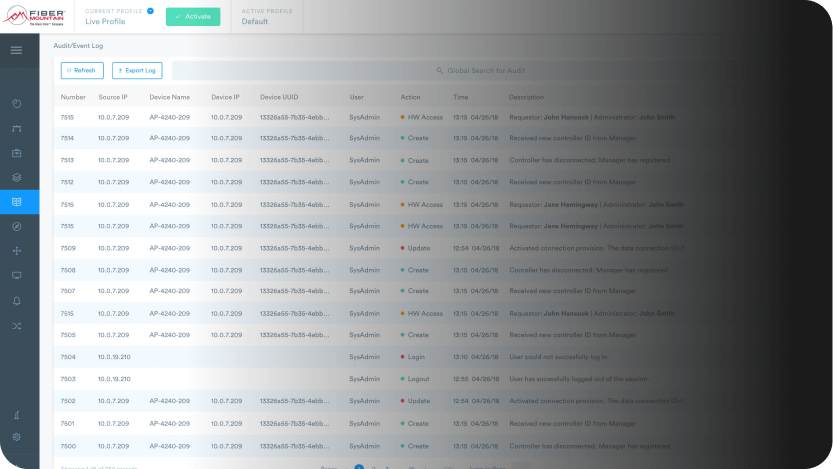Screen dimensions: 833x469
Task: Open the hamburger navigation menu
Action: [16, 50]
